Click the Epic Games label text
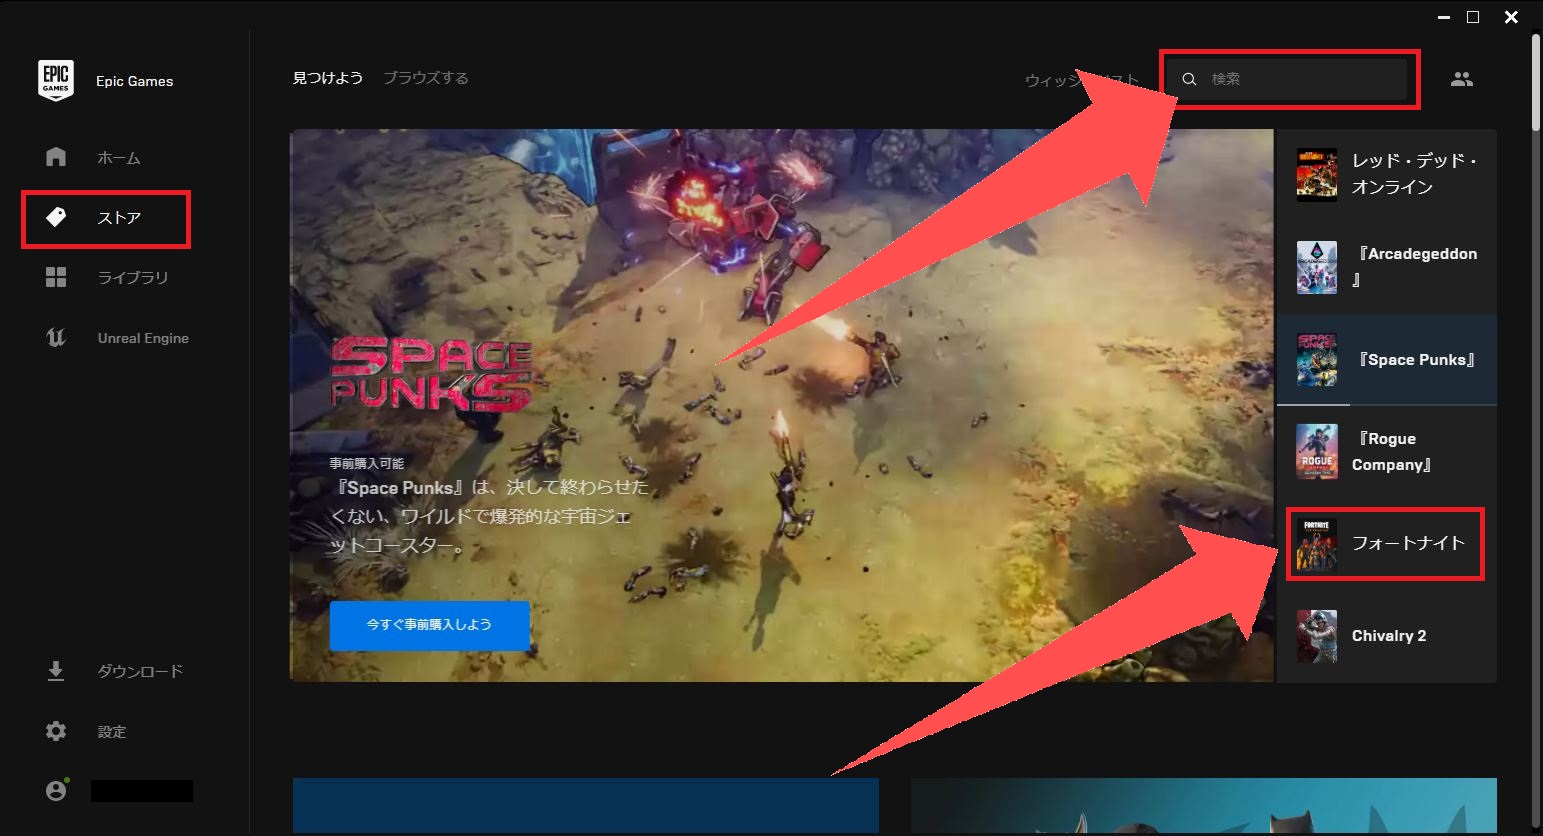1543x836 pixels. [x=134, y=81]
